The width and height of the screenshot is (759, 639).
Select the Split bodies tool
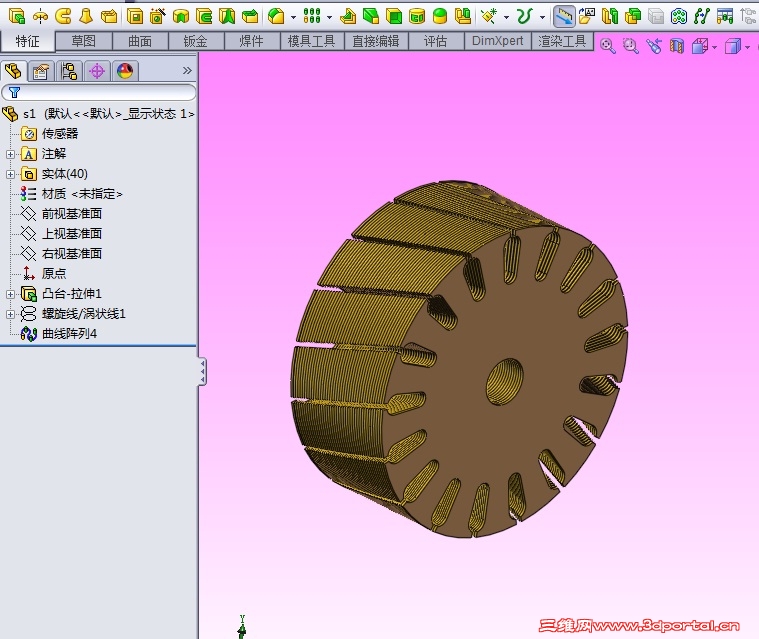pyautogui.click(x=609, y=16)
